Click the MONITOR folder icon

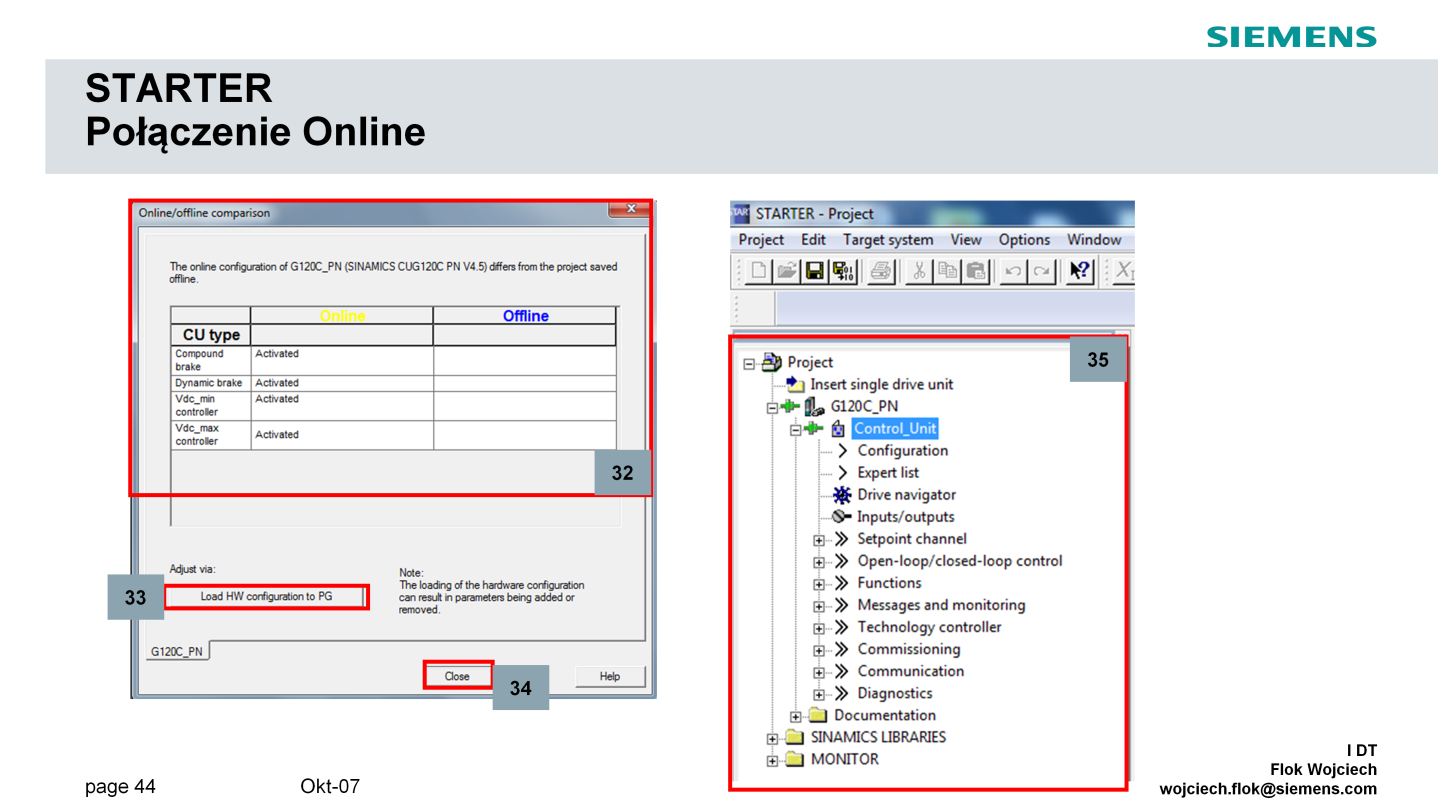pos(795,759)
